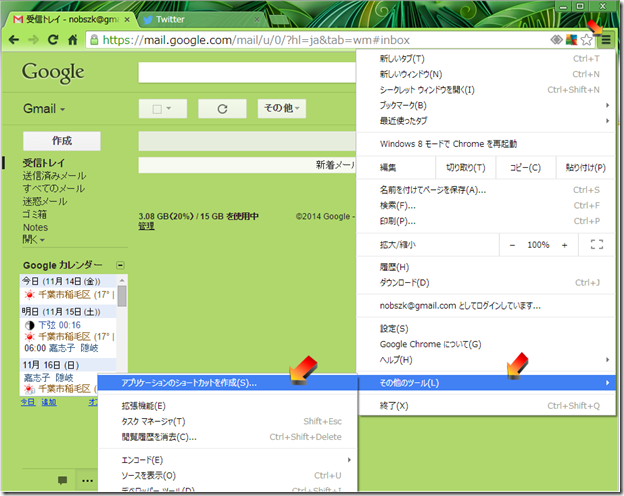Click 貼り付け(P) in the edit row

[585, 168]
